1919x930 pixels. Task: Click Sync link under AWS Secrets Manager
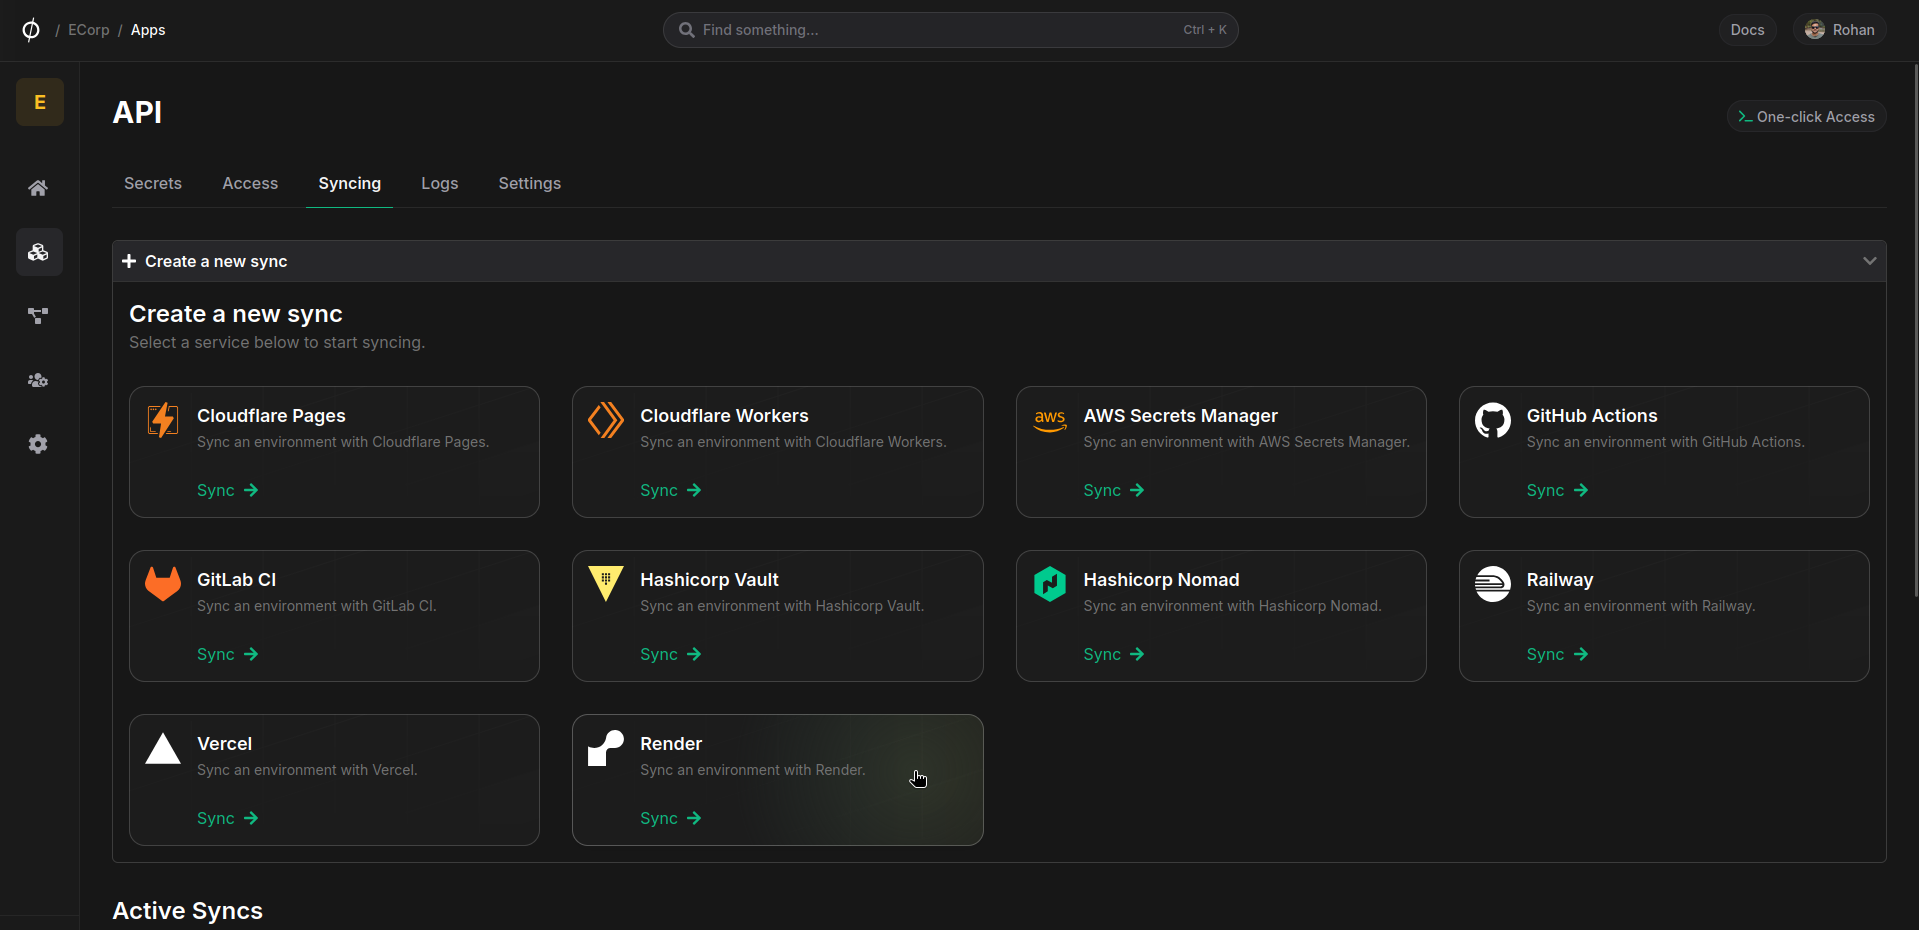point(1113,490)
